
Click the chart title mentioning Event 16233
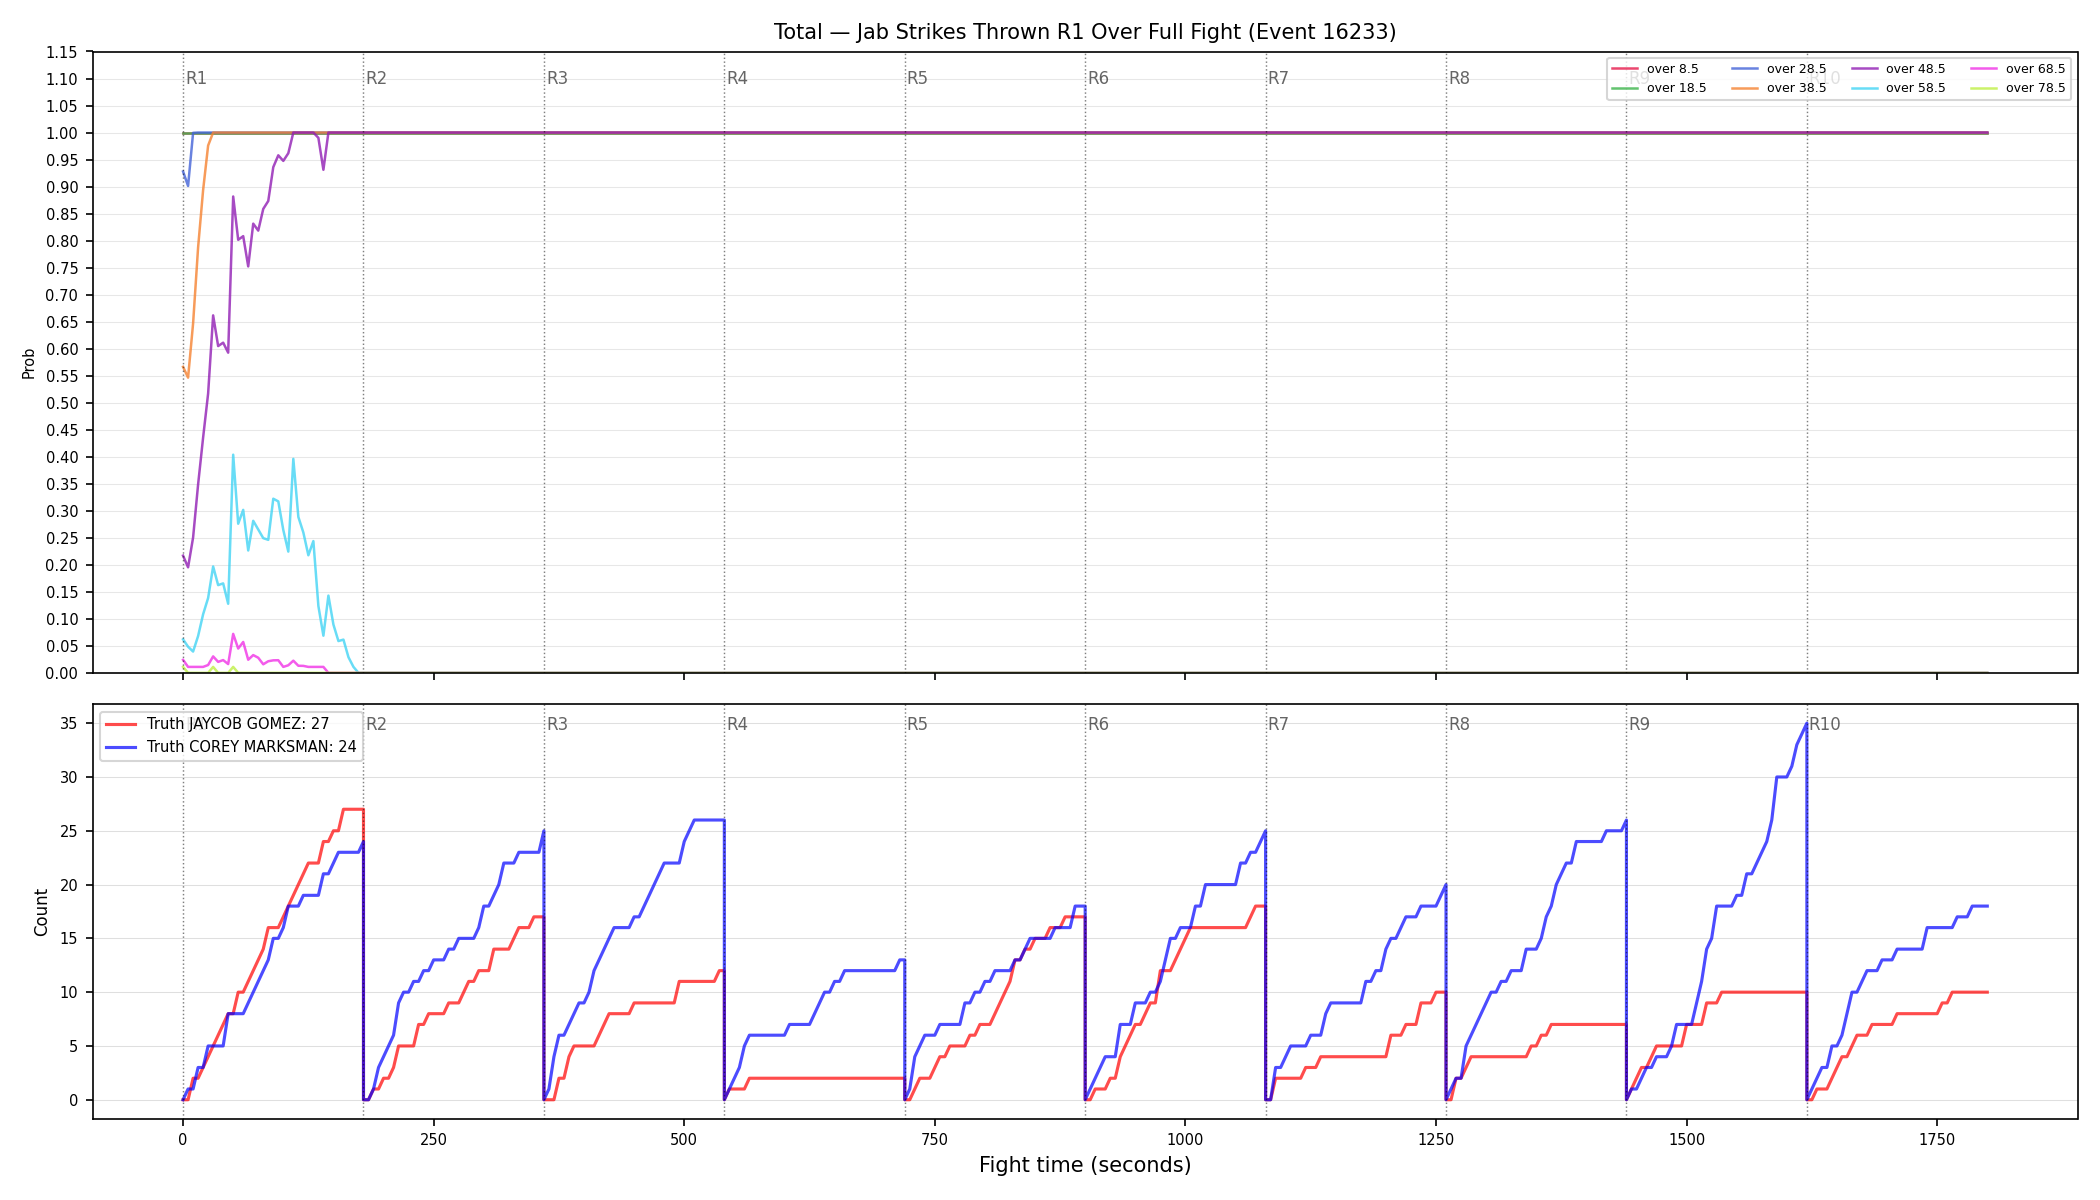1085,32
